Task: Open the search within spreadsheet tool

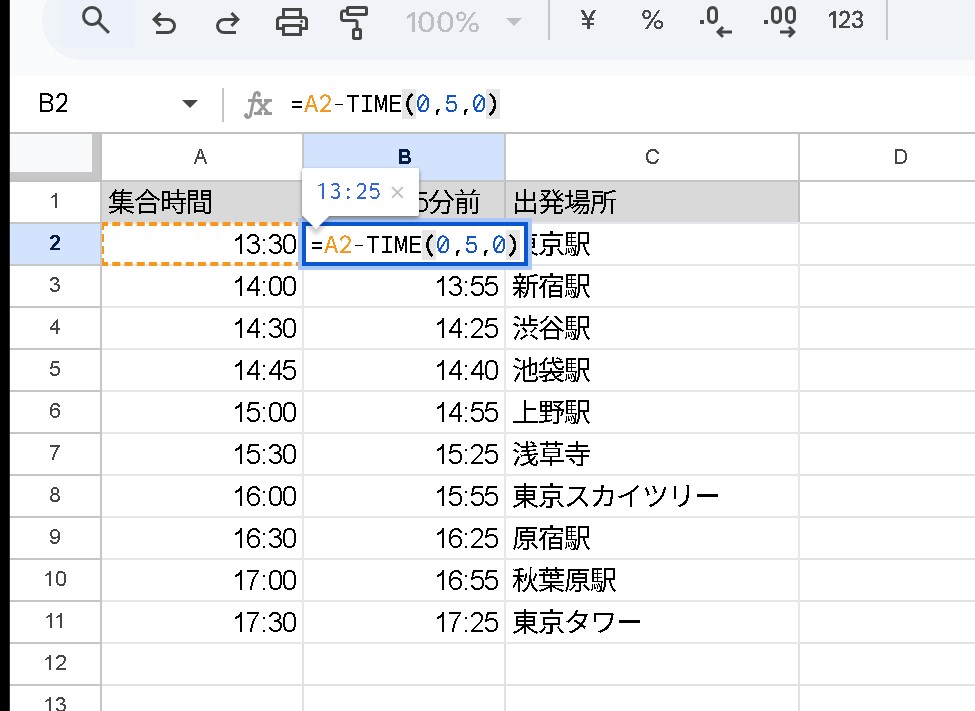Action: pyautogui.click(x=96, y=20)
